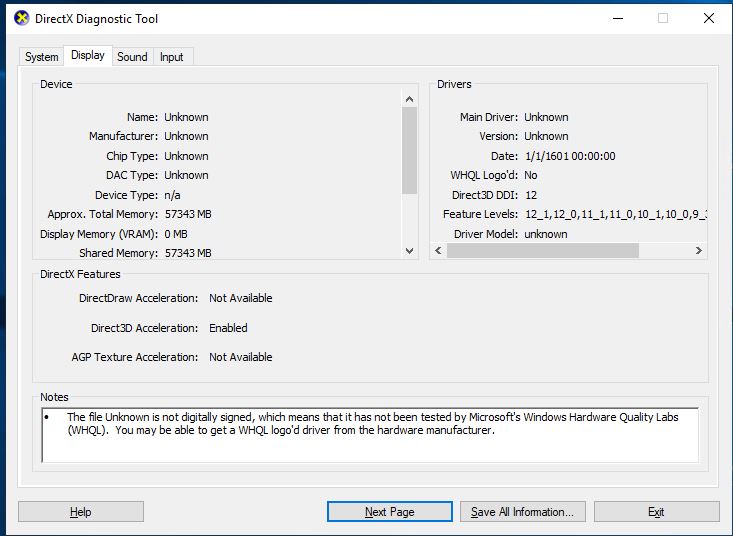
Task: Click the Direct3D DDI value 12
Action: pyautogui.click(x=531, y=195)
